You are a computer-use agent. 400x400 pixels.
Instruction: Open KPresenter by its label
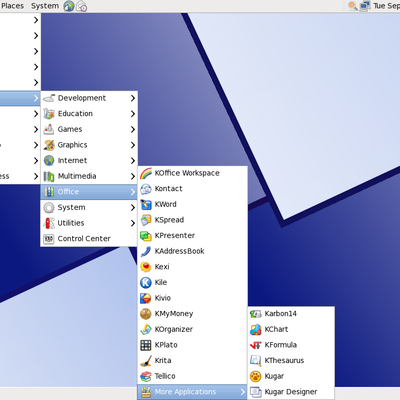pyautogui.click(x=175, y=235)
